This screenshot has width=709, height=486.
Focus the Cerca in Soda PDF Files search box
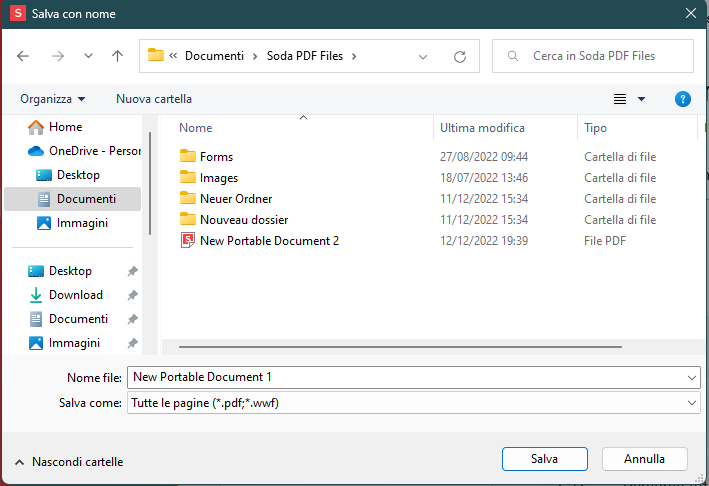(x=593, y=56)
